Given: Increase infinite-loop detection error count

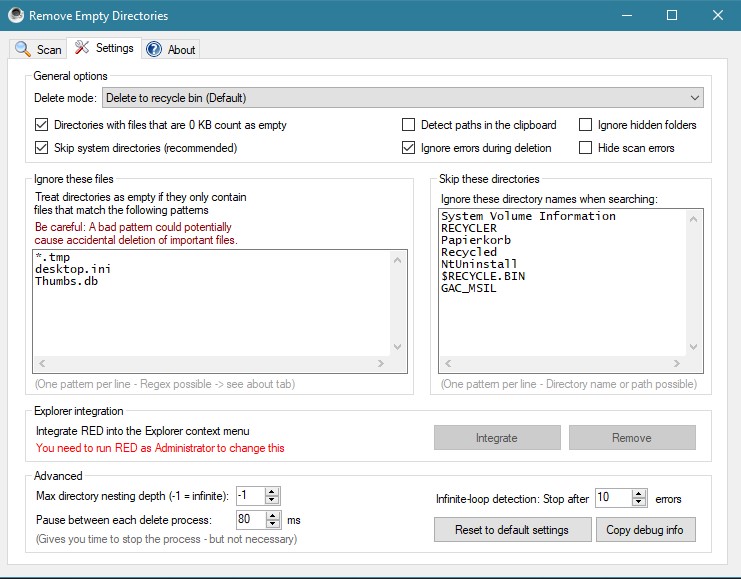Looking at the screenshot, I should click(639, 493).
